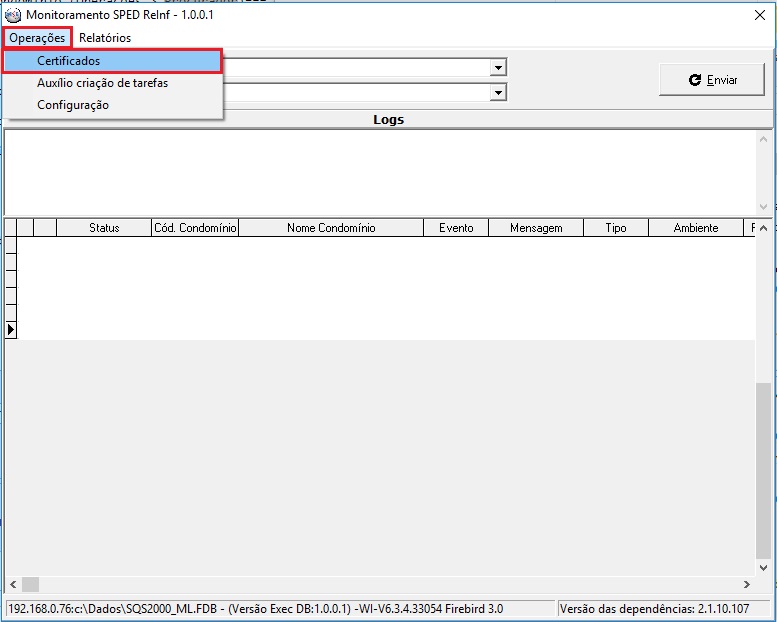The height and width of the screenshot is (622, 777).
Task: Click the Logs section header
Action: click(388, 119)
